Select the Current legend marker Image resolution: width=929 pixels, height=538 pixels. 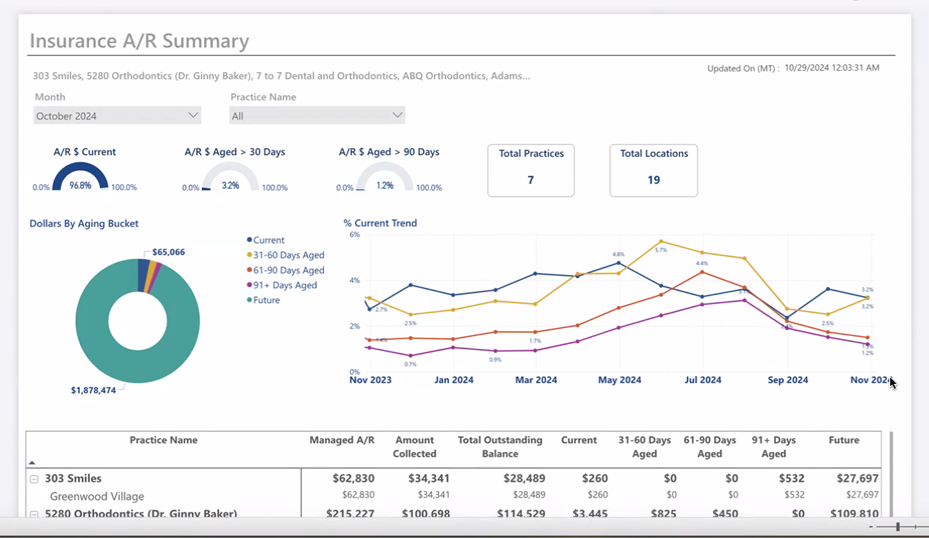(x=249, y=240)
